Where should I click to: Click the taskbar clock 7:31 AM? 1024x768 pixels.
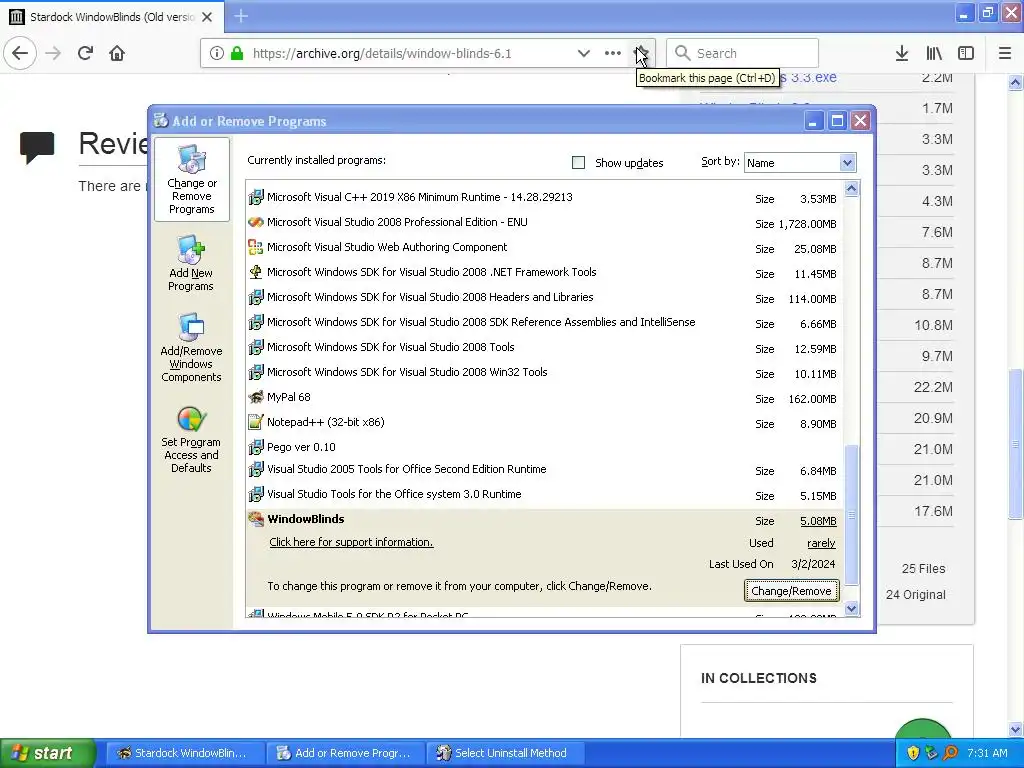987,753
